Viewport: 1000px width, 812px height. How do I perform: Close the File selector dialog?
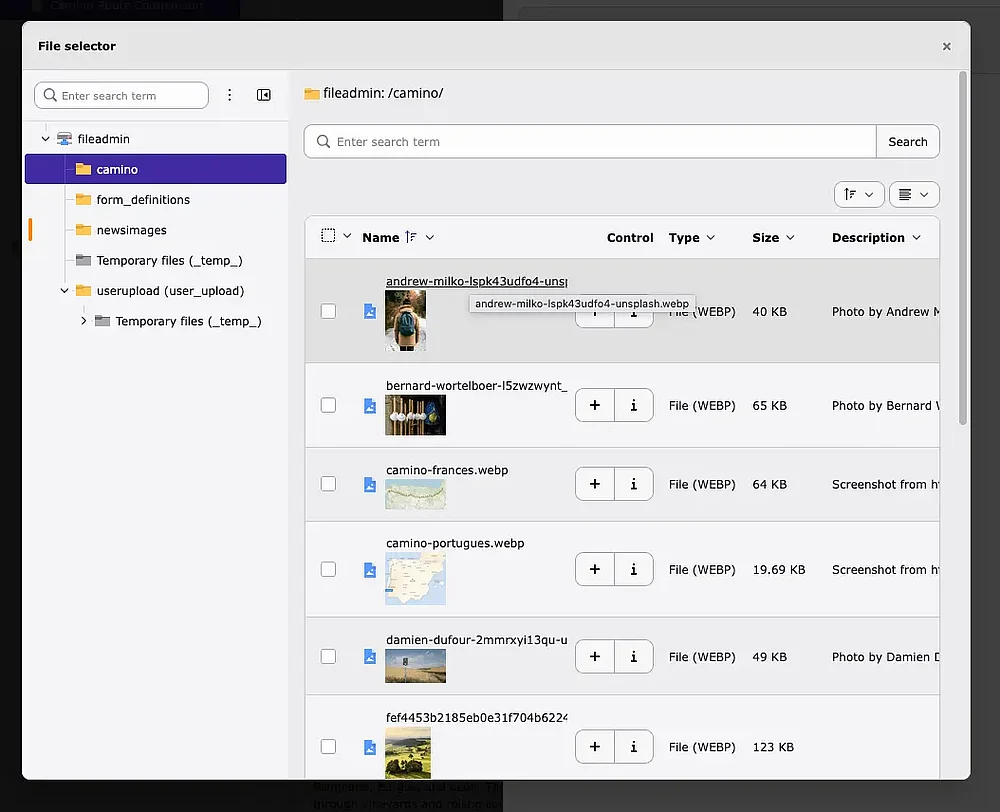[x=946, y=46]
